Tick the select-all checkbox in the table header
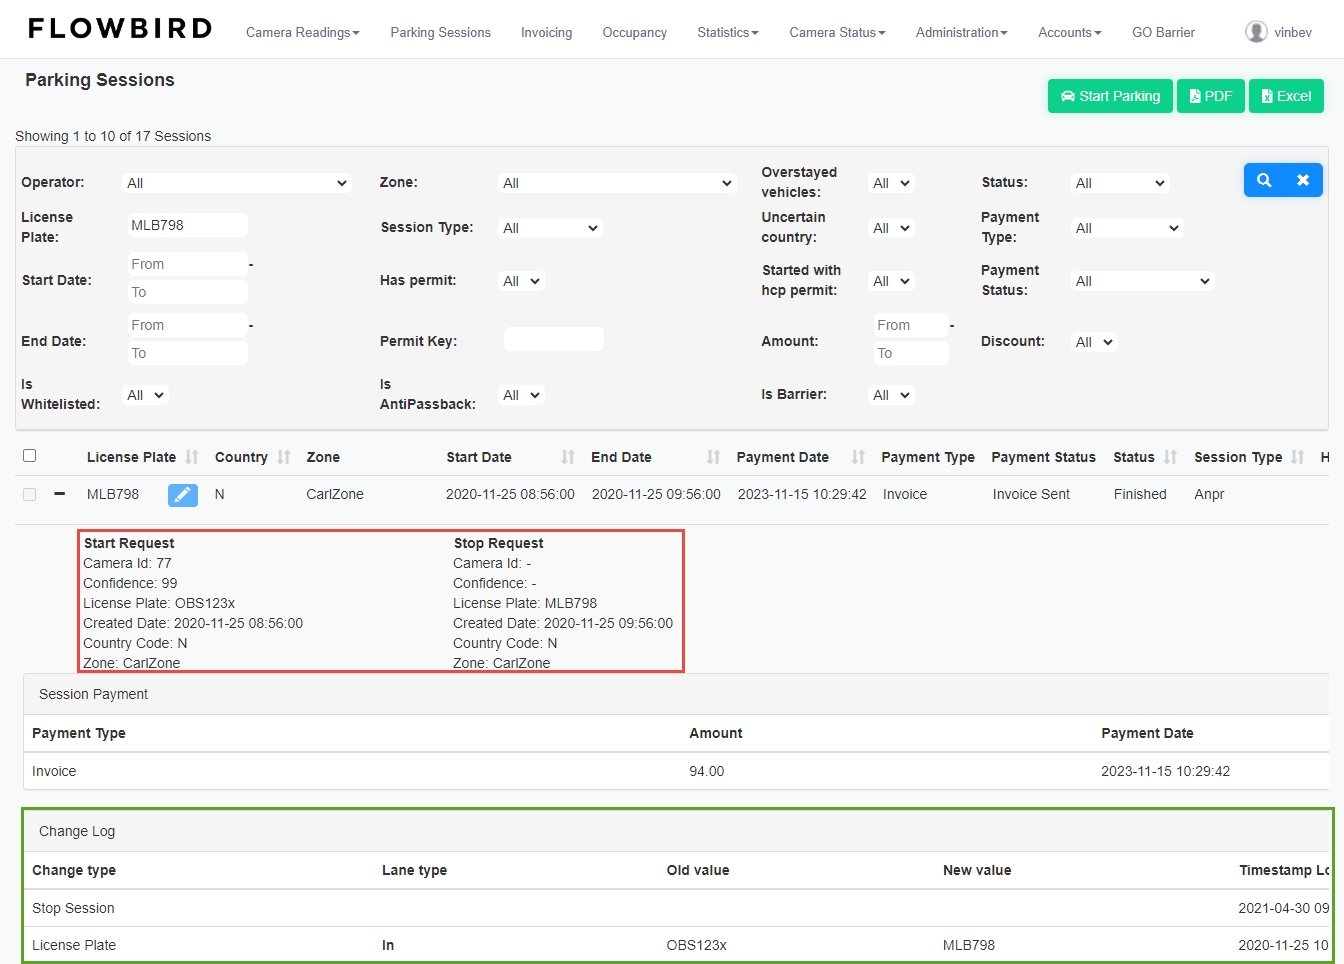 tap(30, 456)
